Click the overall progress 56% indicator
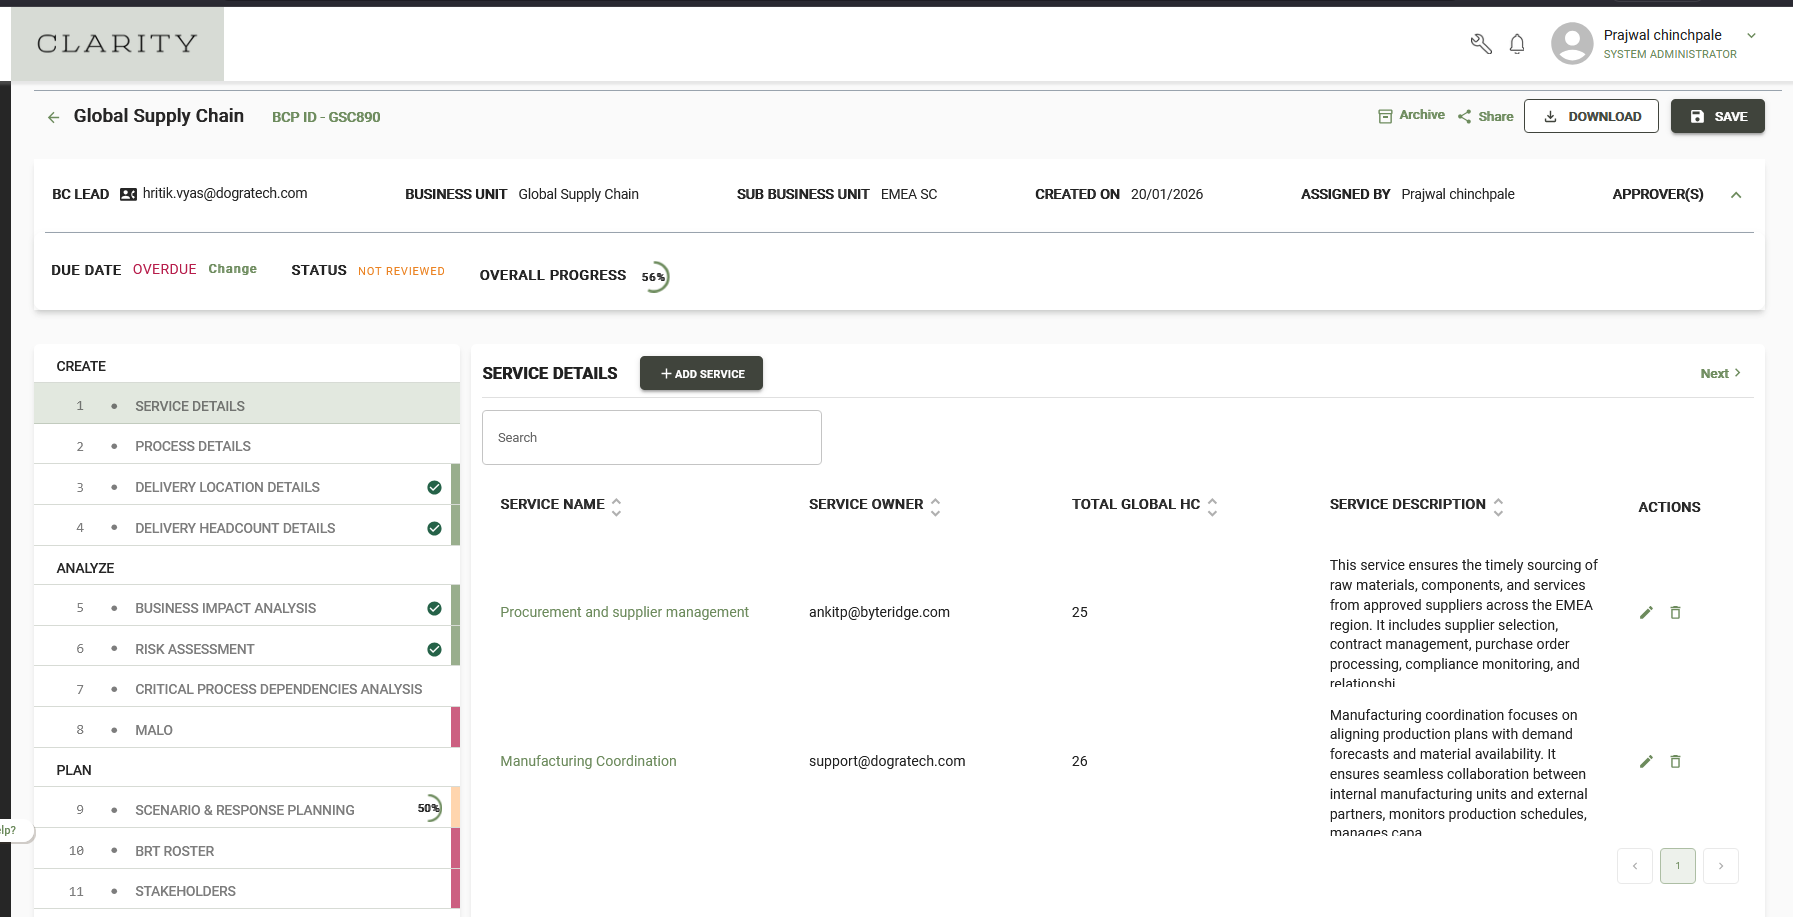 pyautogui.click(x=654, y=277)
